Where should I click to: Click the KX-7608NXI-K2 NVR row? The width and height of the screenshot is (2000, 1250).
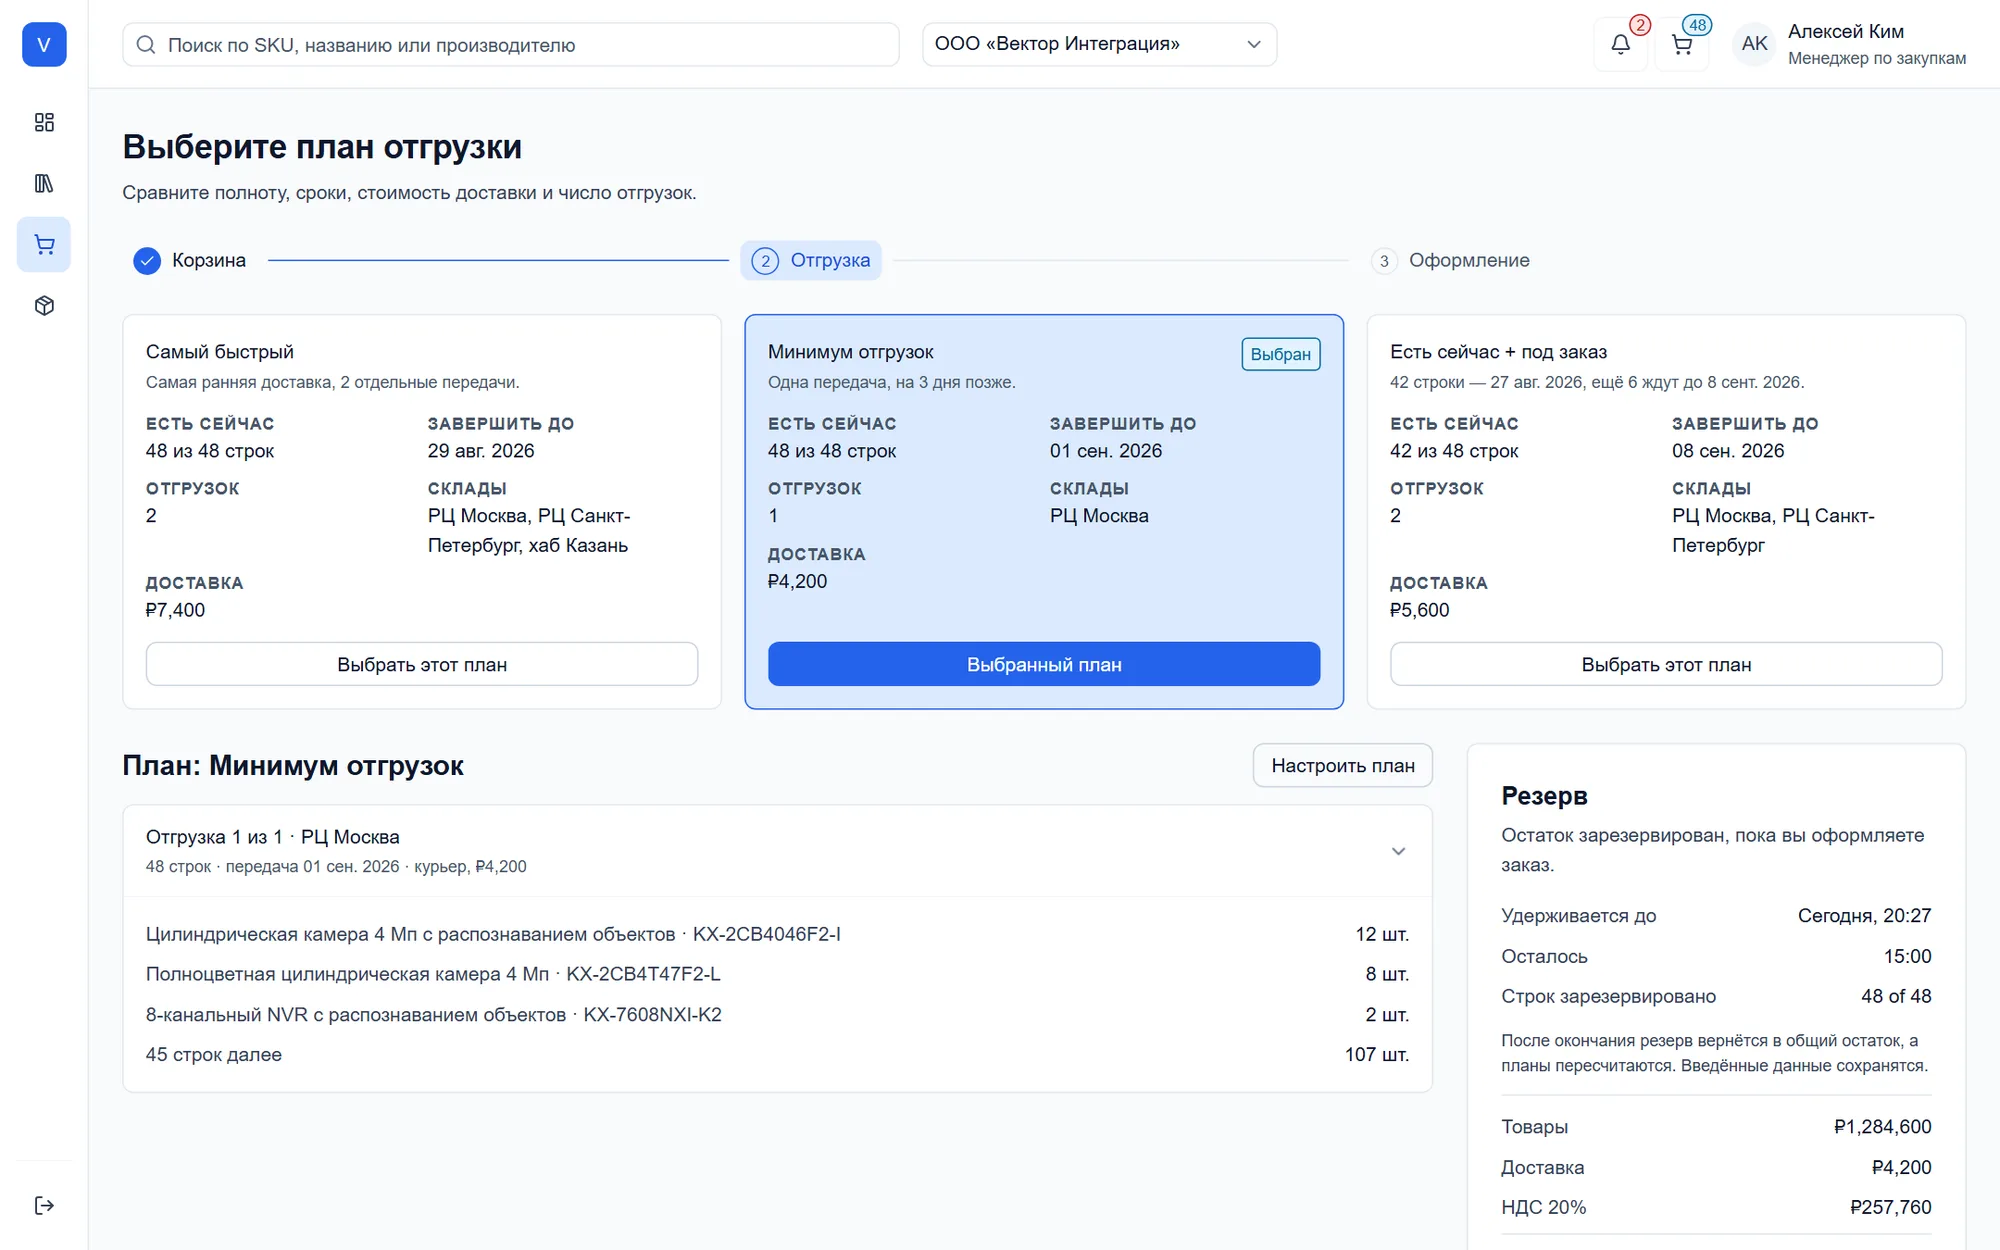777,1014
